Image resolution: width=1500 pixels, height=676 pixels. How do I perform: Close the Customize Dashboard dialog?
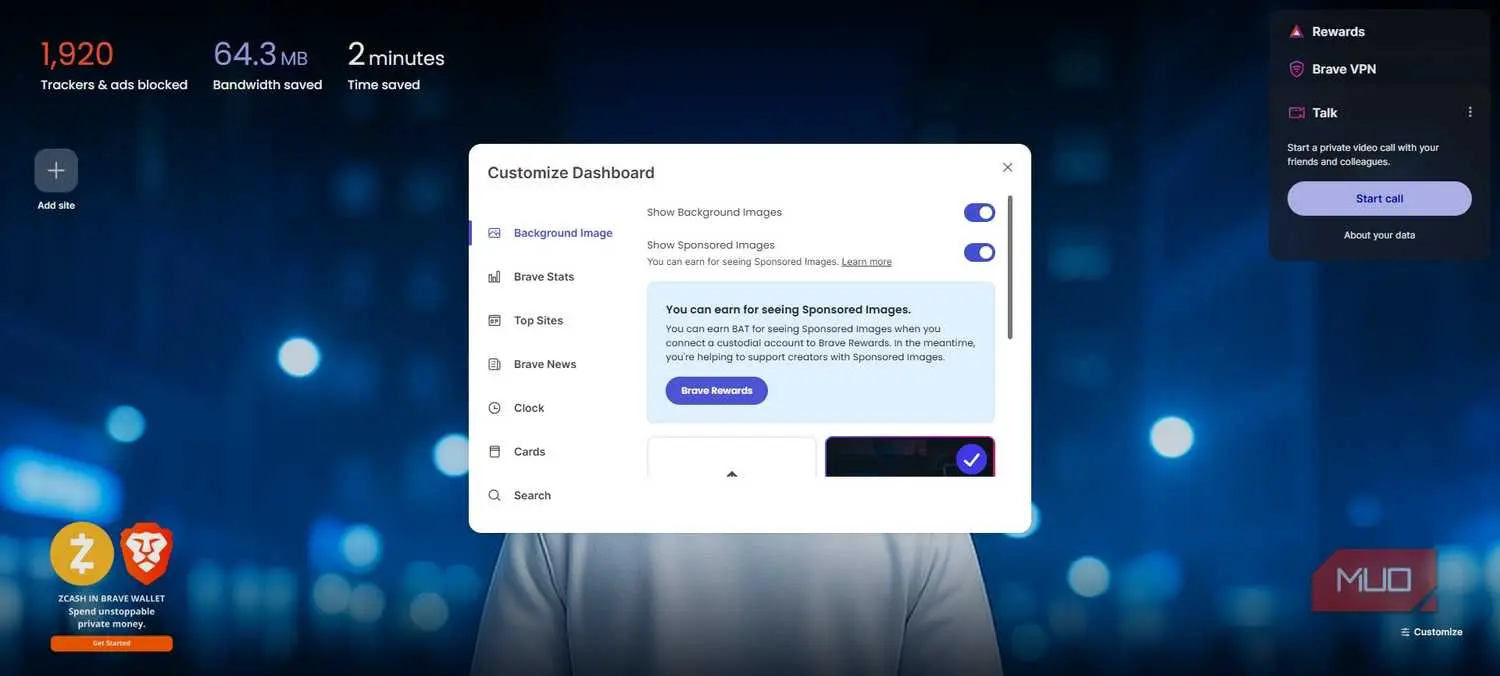coord(1007,168)
